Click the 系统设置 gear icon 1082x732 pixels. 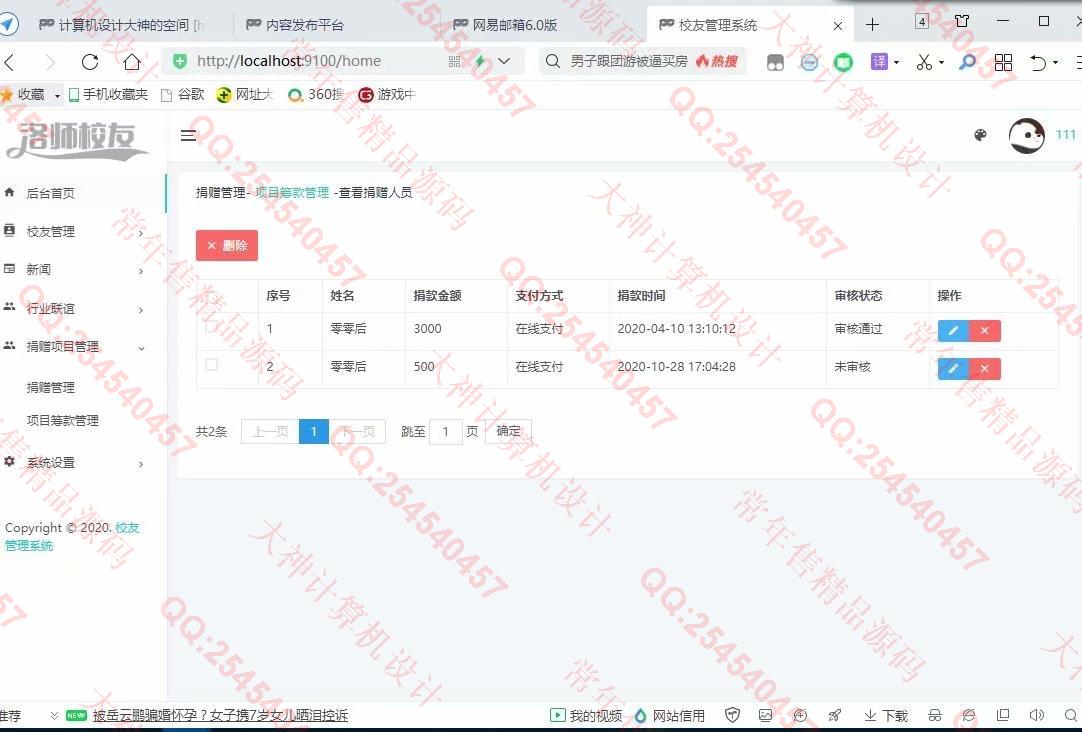9,462
